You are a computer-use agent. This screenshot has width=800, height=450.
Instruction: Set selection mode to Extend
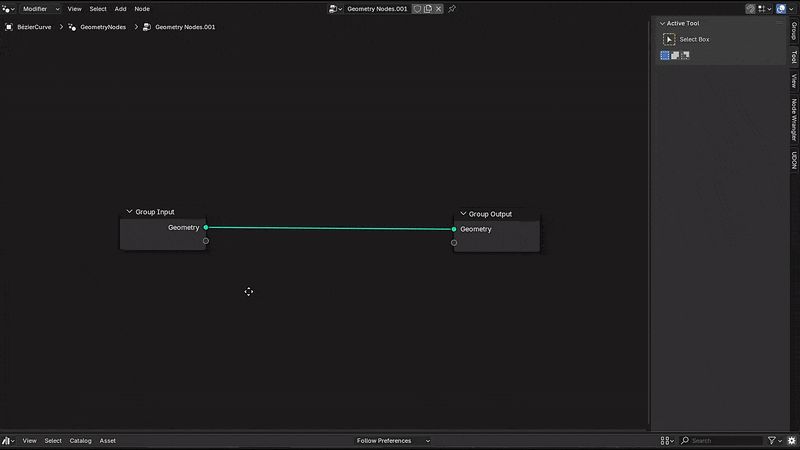click(x=675, y=55)
